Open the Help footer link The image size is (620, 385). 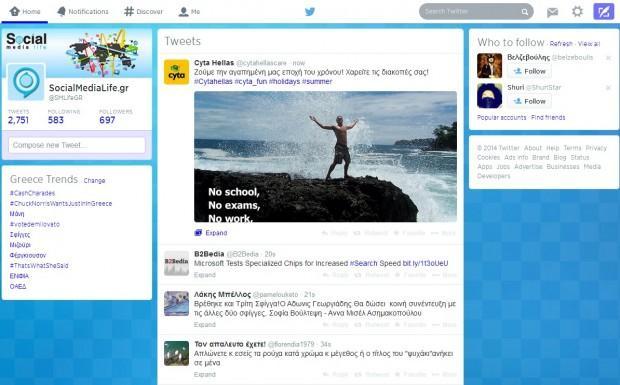point(553,148)
